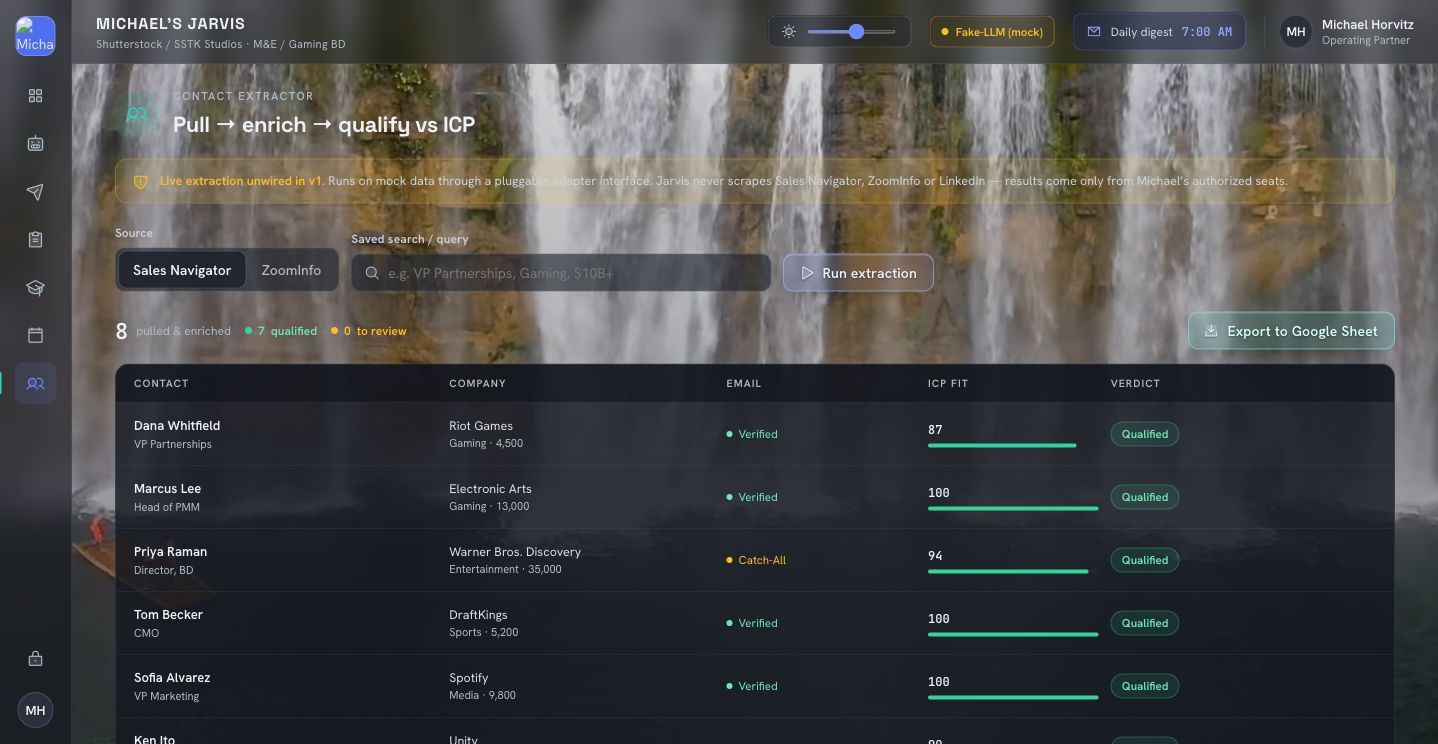Open the MH avatar at the sidebar bottom

pos(35,710)
